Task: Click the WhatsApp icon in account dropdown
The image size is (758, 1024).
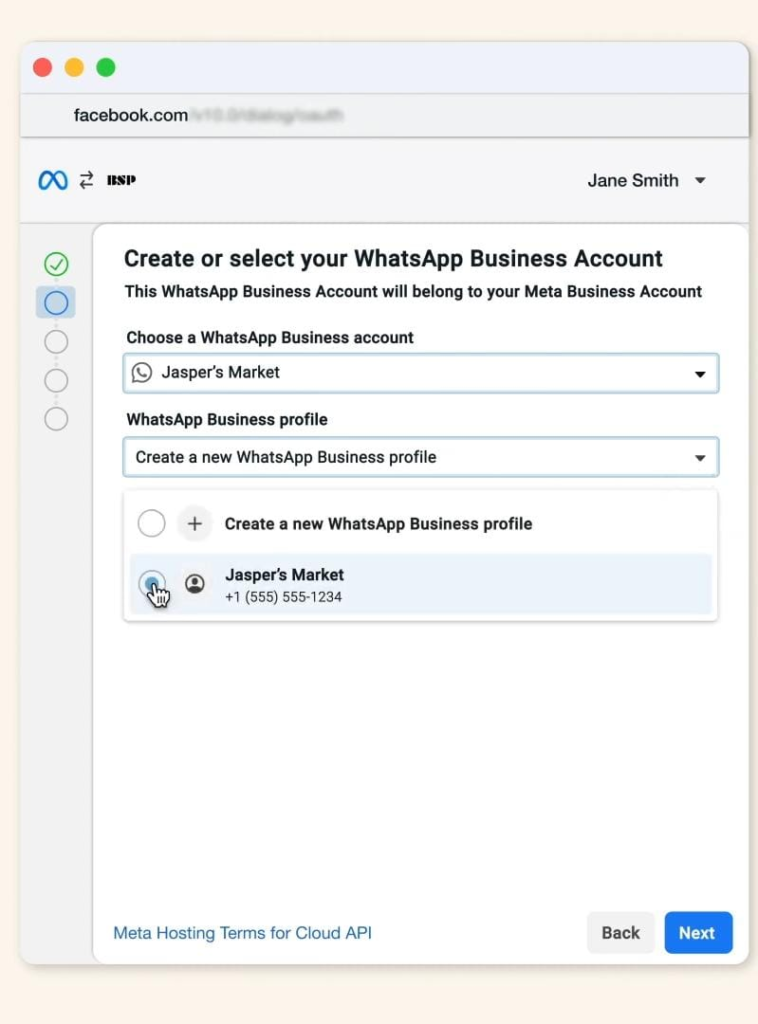Action: (142, 372)
